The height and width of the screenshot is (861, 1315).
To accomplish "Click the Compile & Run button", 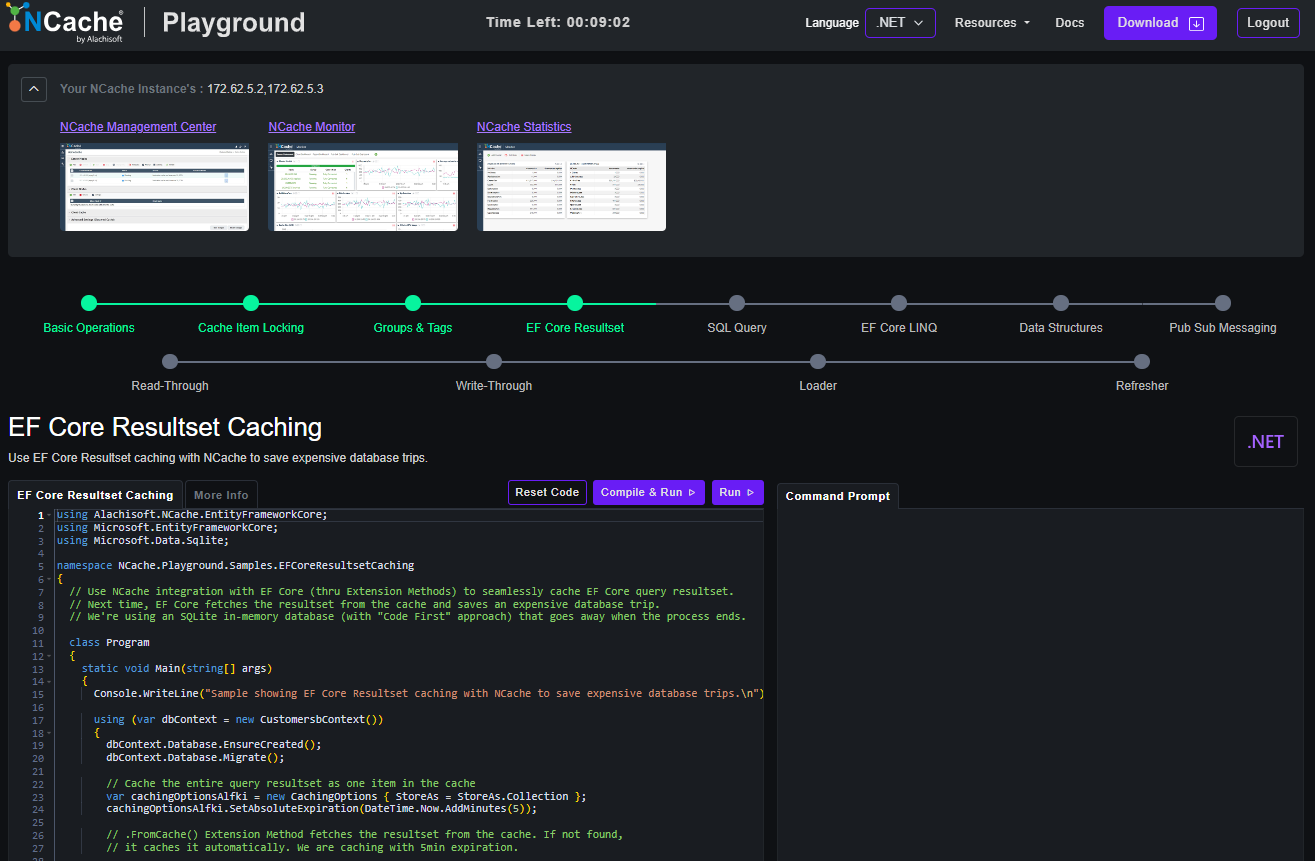I will click(x=649, y=492).
